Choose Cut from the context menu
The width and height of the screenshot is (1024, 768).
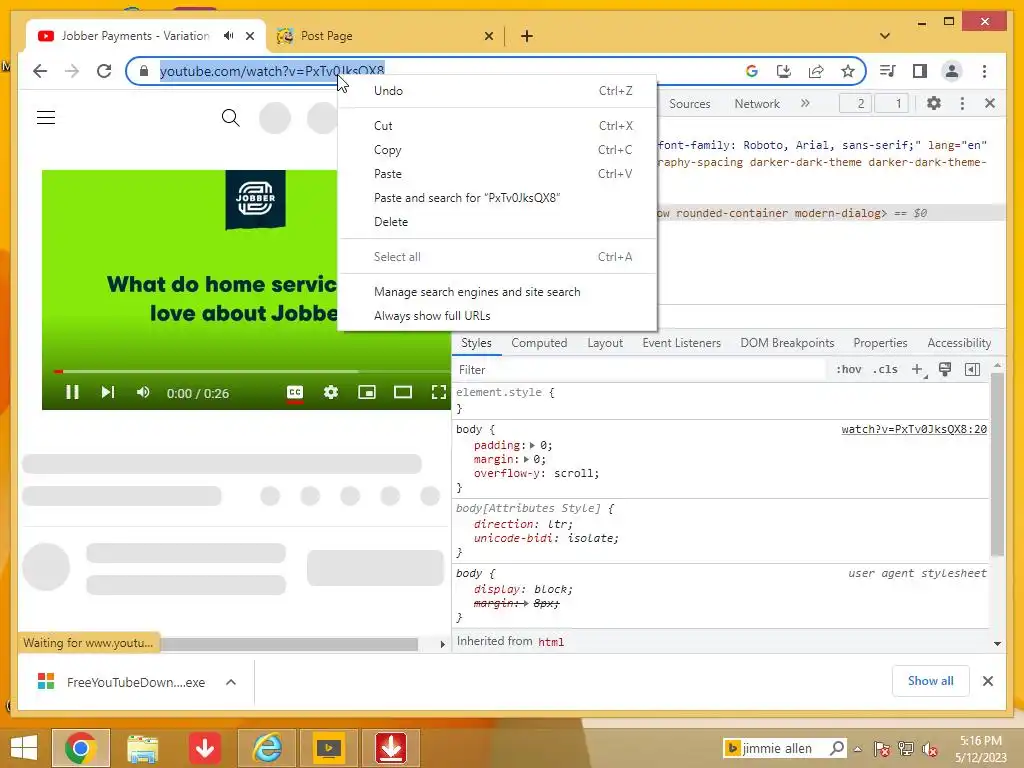[x=497, y=125]
